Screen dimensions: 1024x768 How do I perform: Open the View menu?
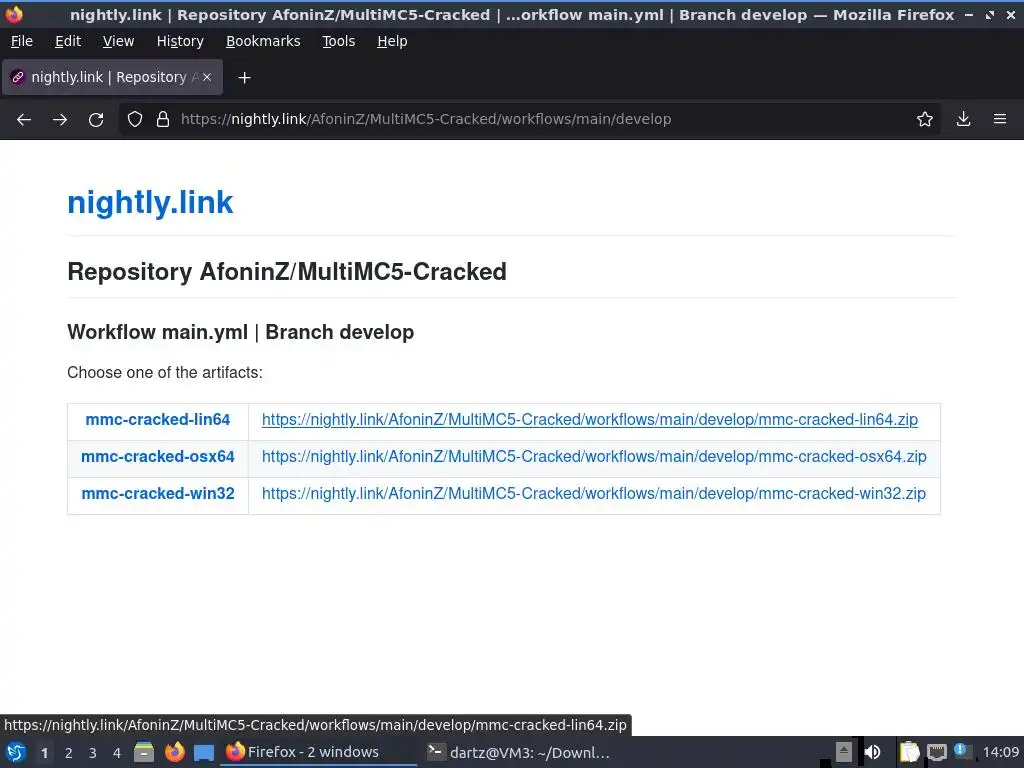[x=118, y=41]
